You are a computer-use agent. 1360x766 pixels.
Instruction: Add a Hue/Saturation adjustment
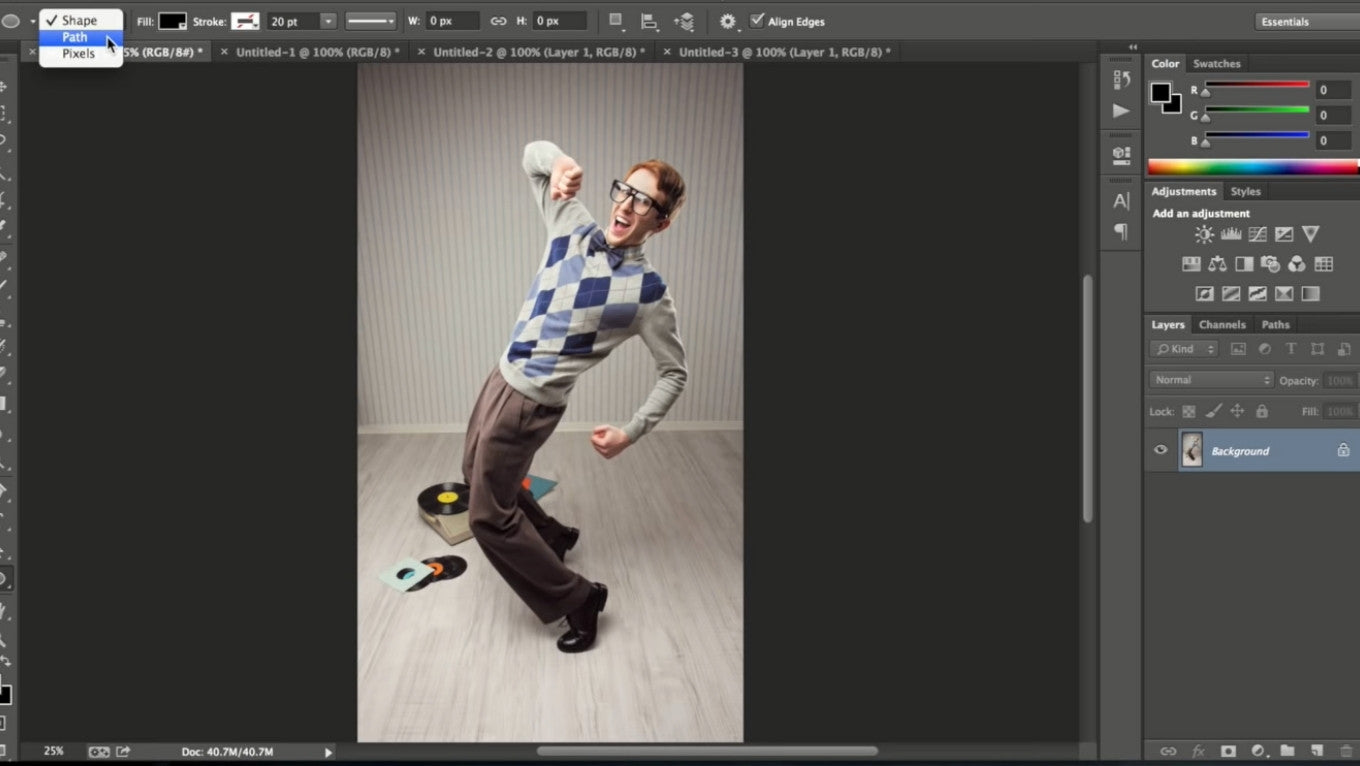[x=1191, y=264]
